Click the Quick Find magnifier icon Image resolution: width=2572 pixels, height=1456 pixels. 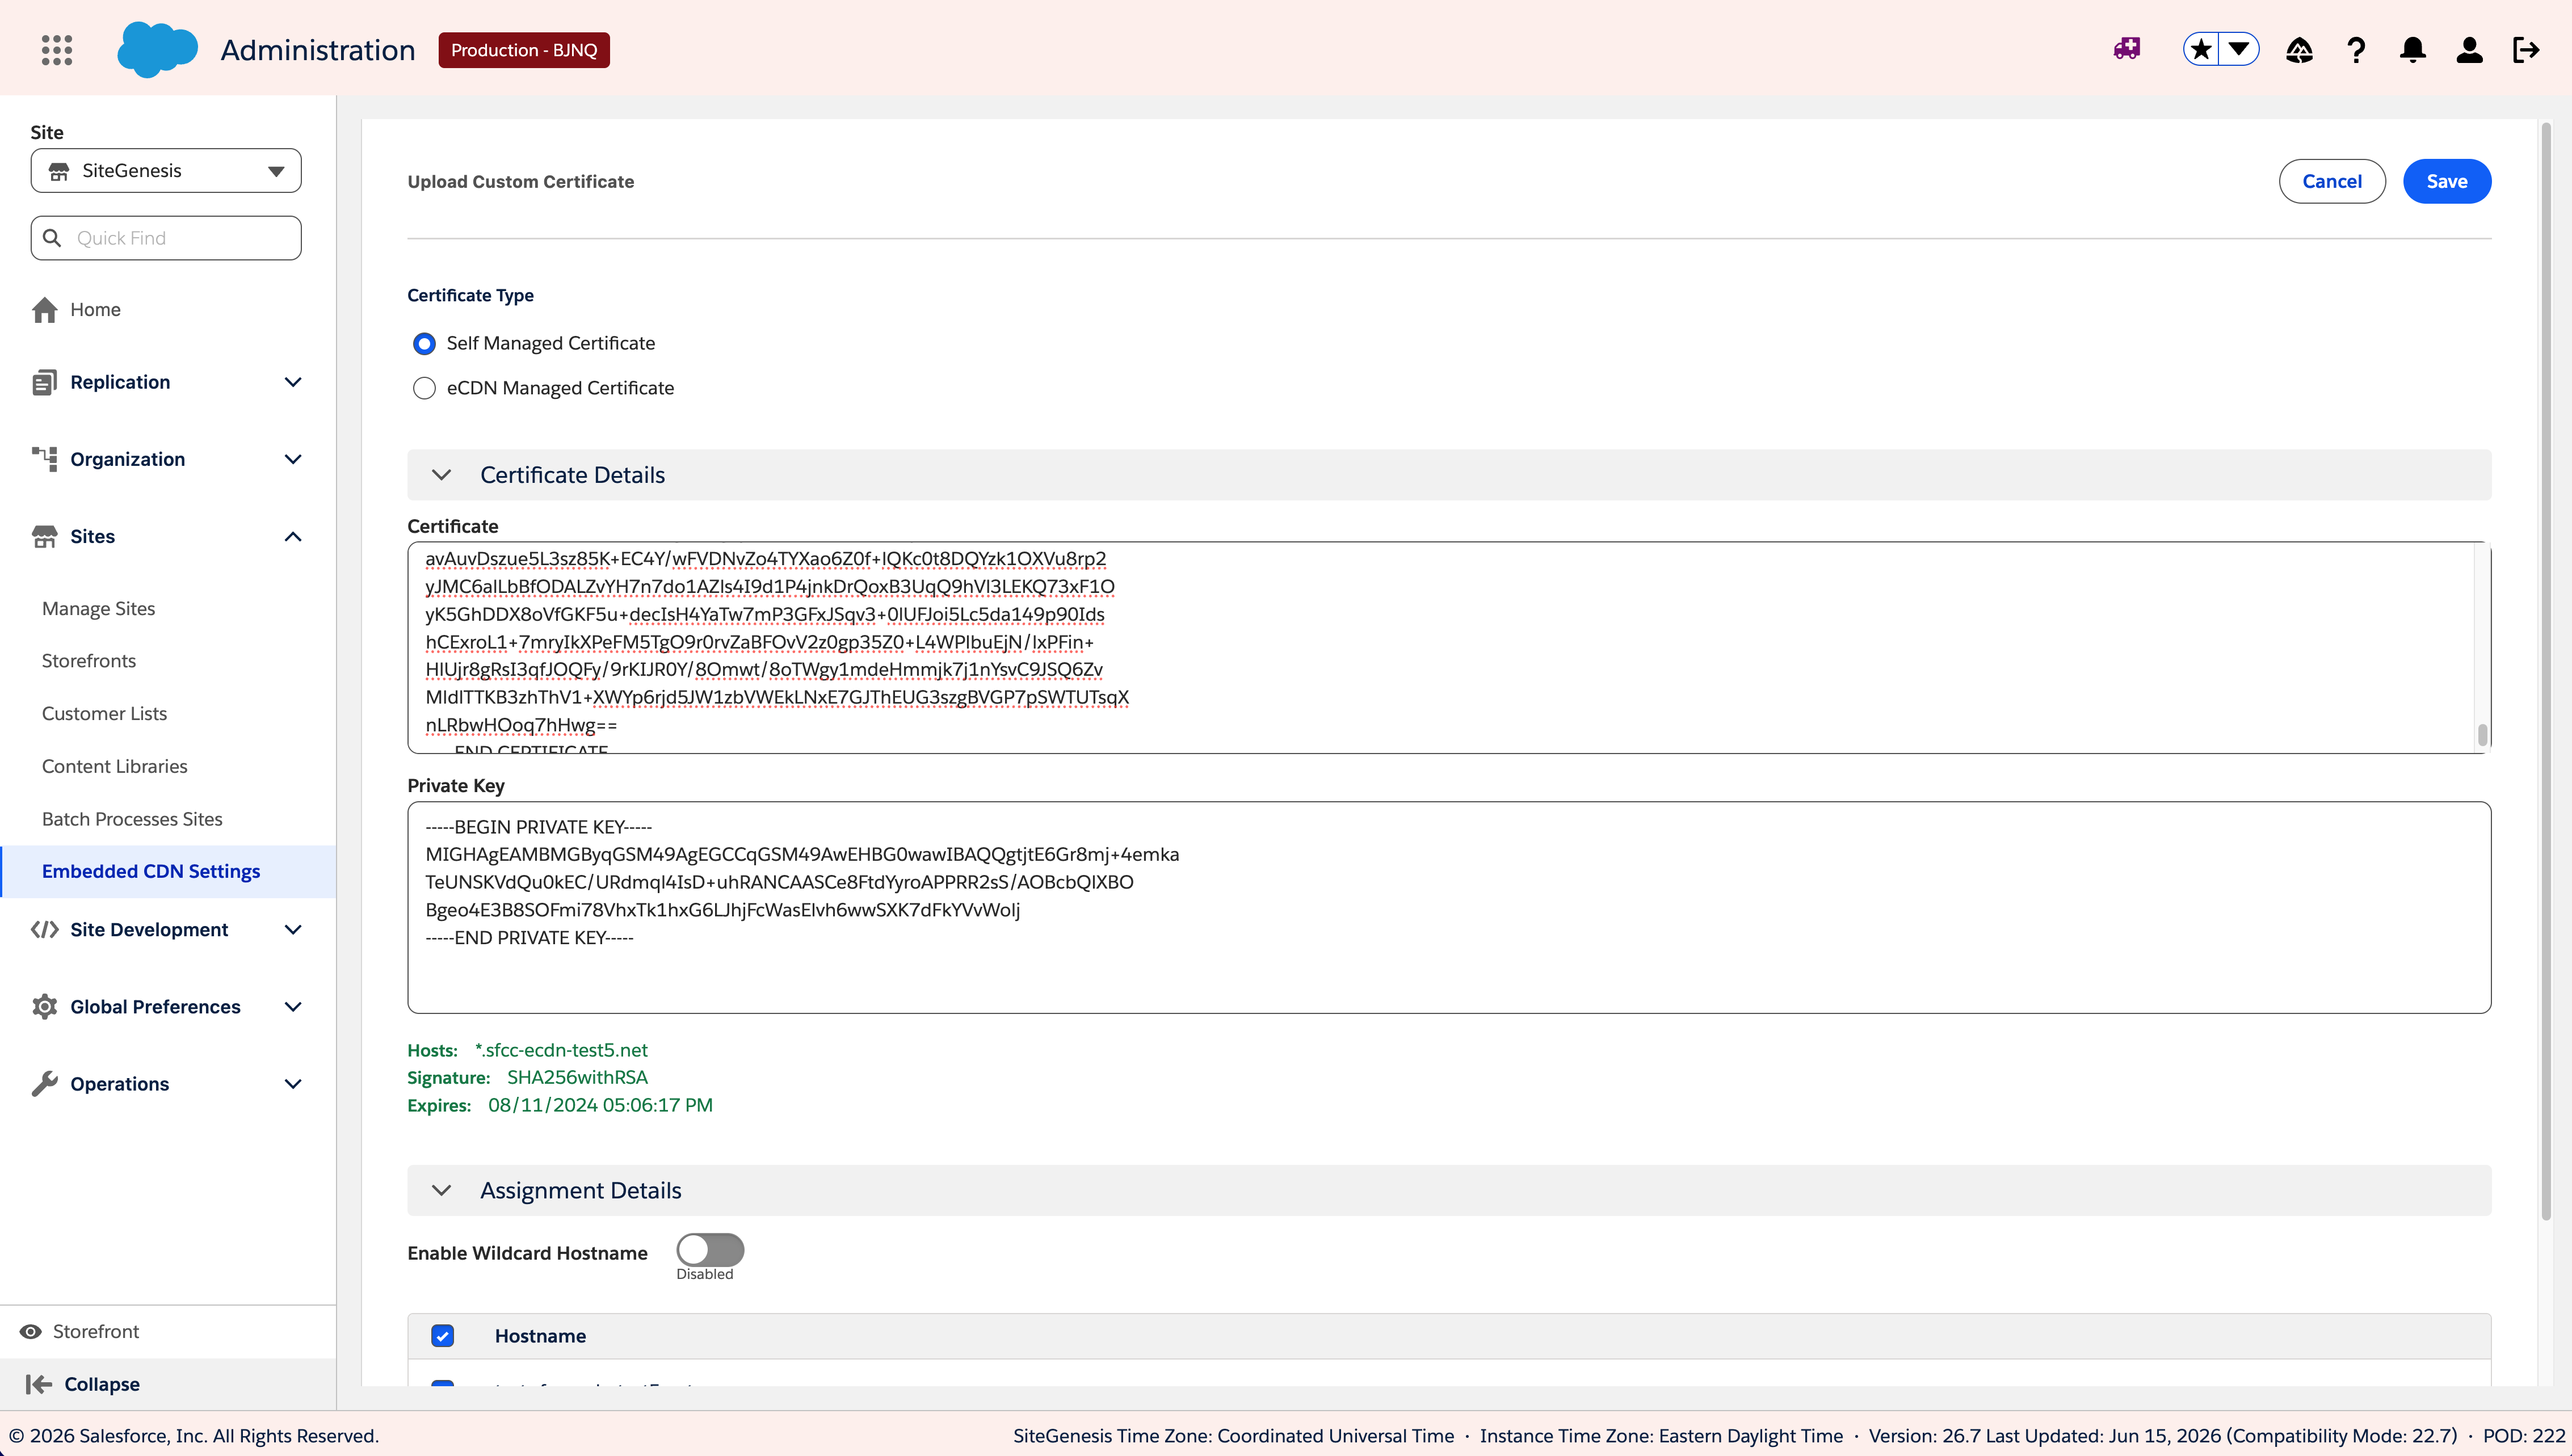[x=52, y=238]
